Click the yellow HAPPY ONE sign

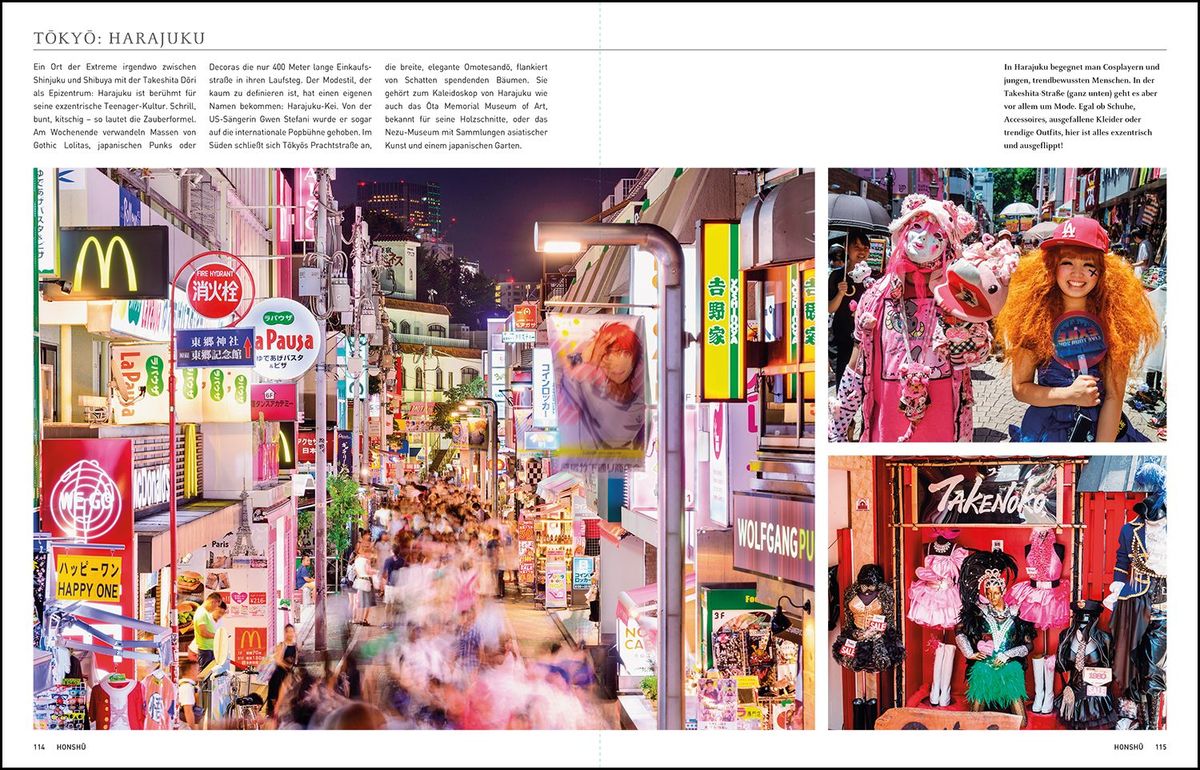coord(88,579)
